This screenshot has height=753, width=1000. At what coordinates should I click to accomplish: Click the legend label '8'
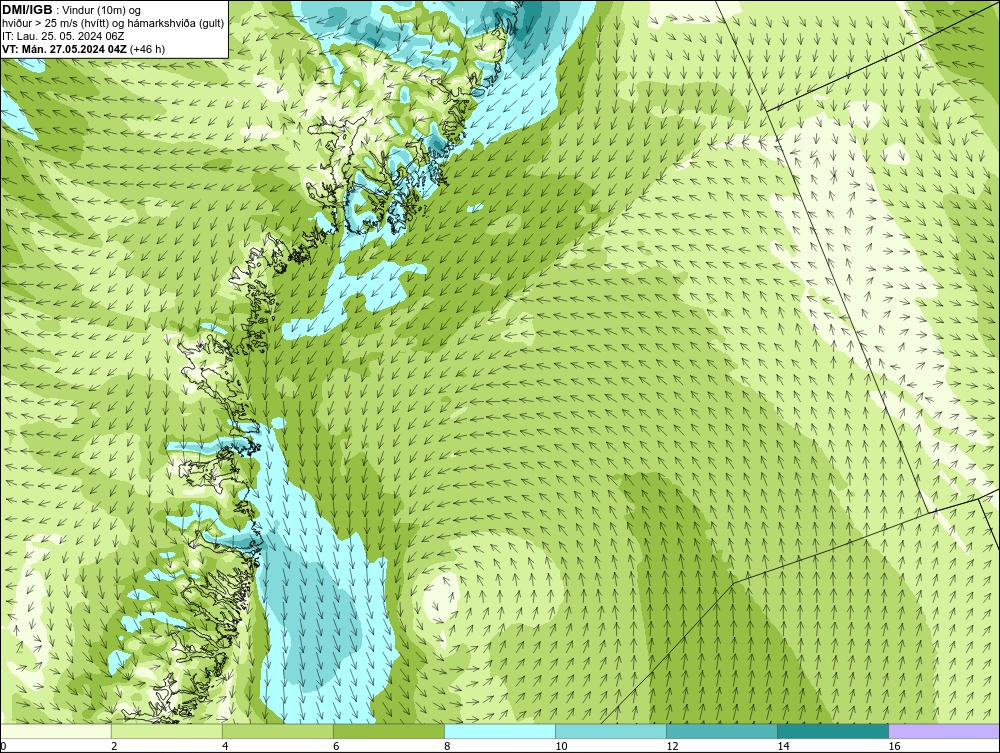click(447, 746)
